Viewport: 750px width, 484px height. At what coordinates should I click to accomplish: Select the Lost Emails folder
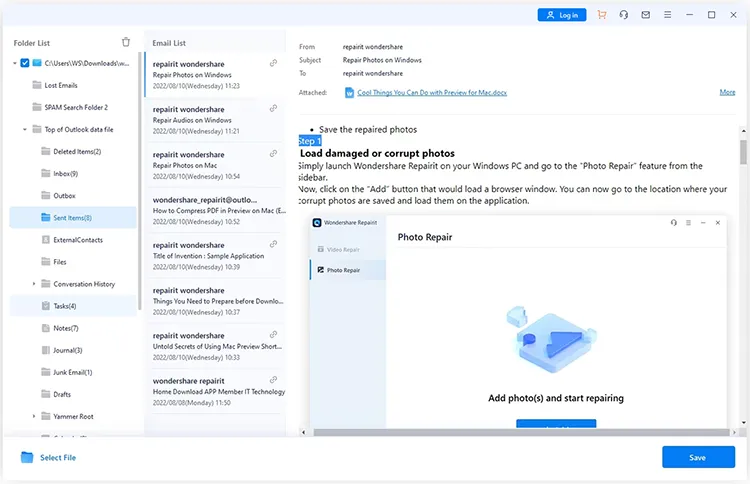(x=61, y=85)
